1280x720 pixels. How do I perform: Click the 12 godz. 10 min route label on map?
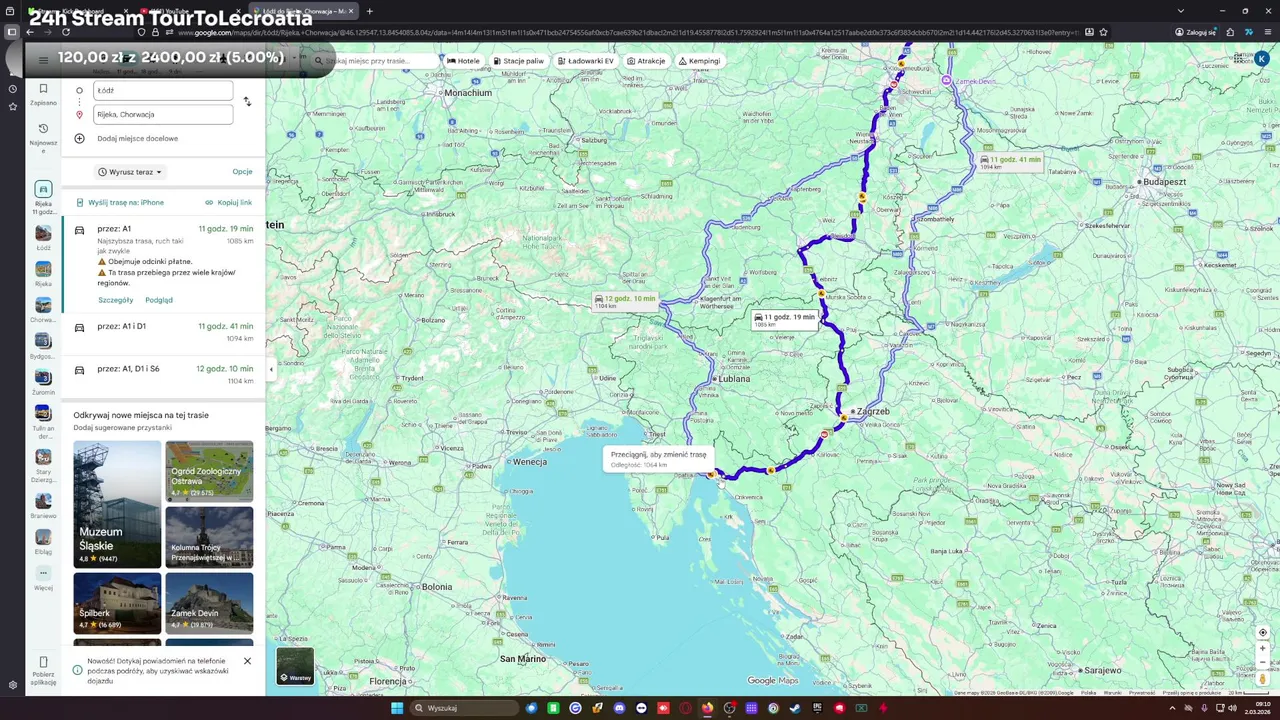pyautogui.click(x=625, y=301)
